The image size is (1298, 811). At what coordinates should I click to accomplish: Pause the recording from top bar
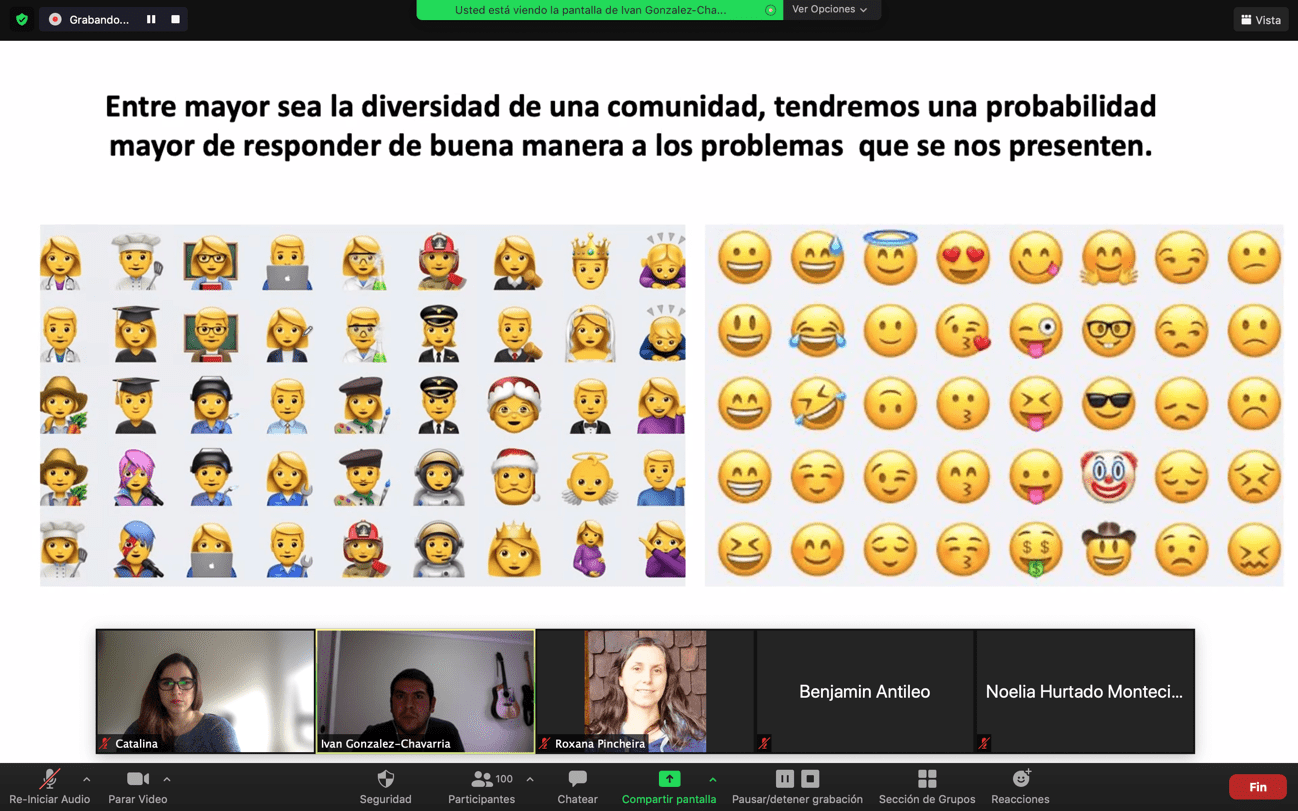[x=151, y=19]
